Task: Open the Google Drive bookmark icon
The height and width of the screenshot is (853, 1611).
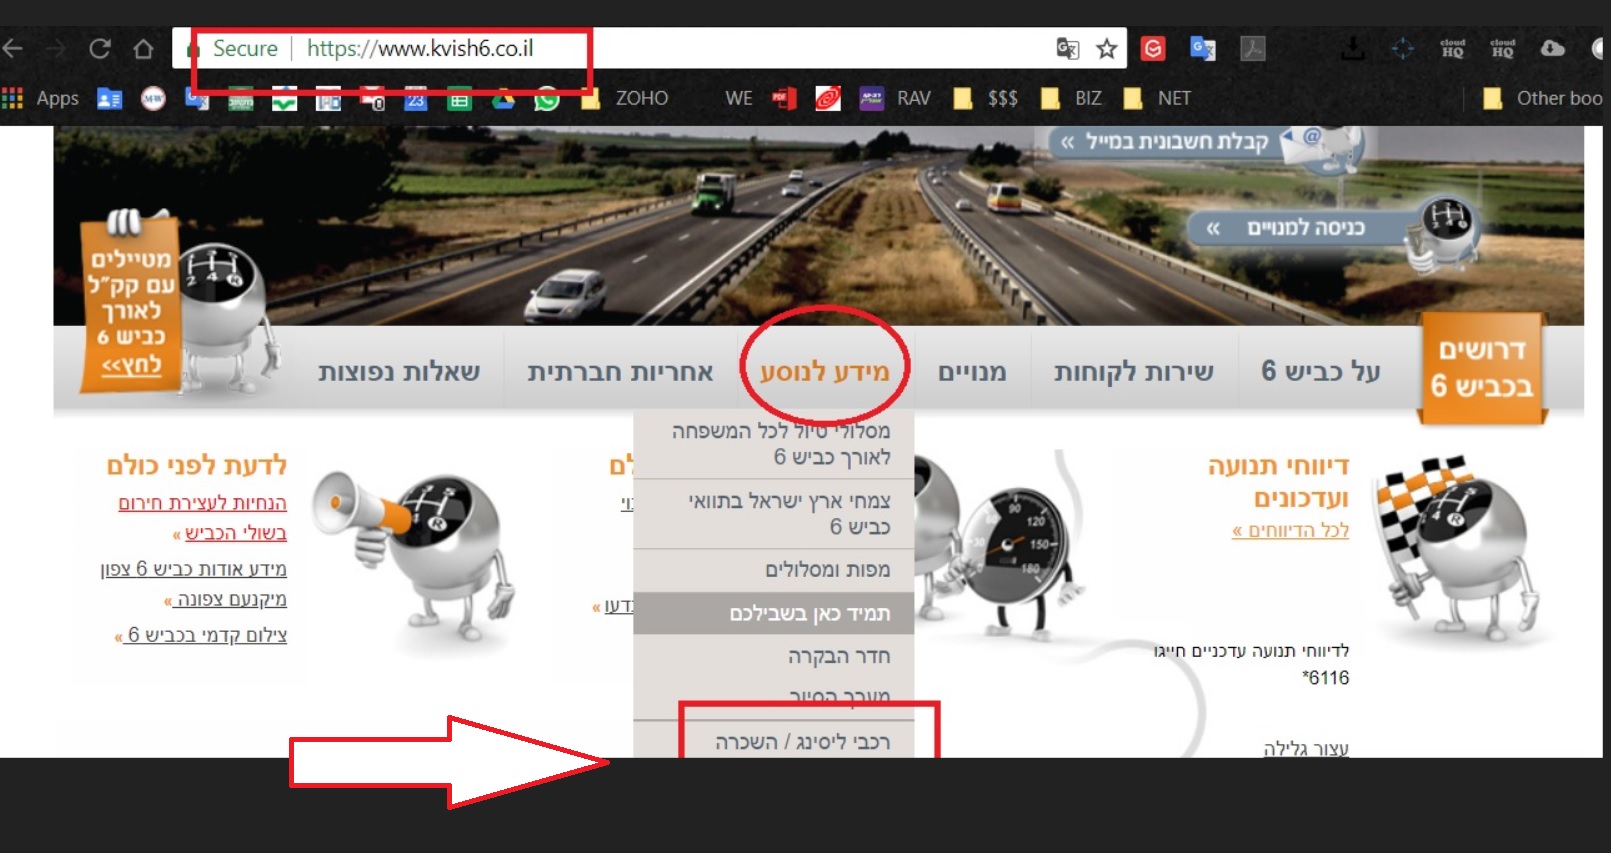Action: [502, 98]
